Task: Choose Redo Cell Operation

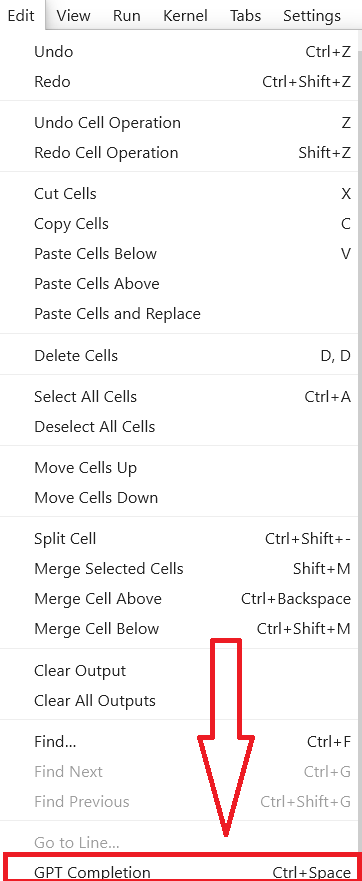Action: click(181, 153)
